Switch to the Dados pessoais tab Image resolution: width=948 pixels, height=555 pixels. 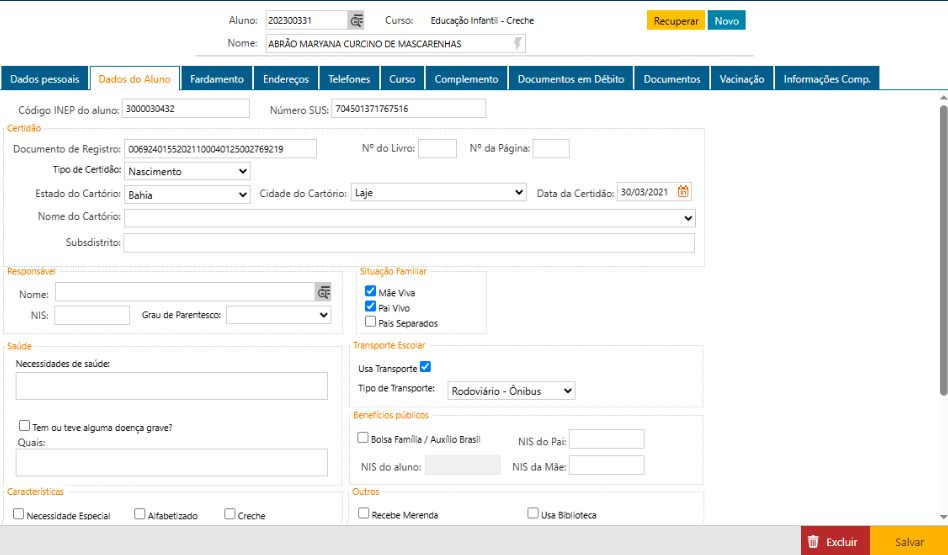point(45,79)
